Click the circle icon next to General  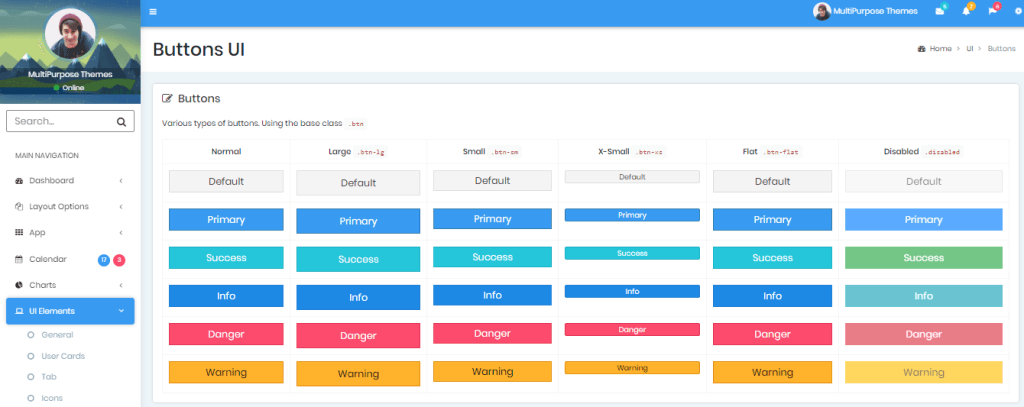click(x=31, y=335)
